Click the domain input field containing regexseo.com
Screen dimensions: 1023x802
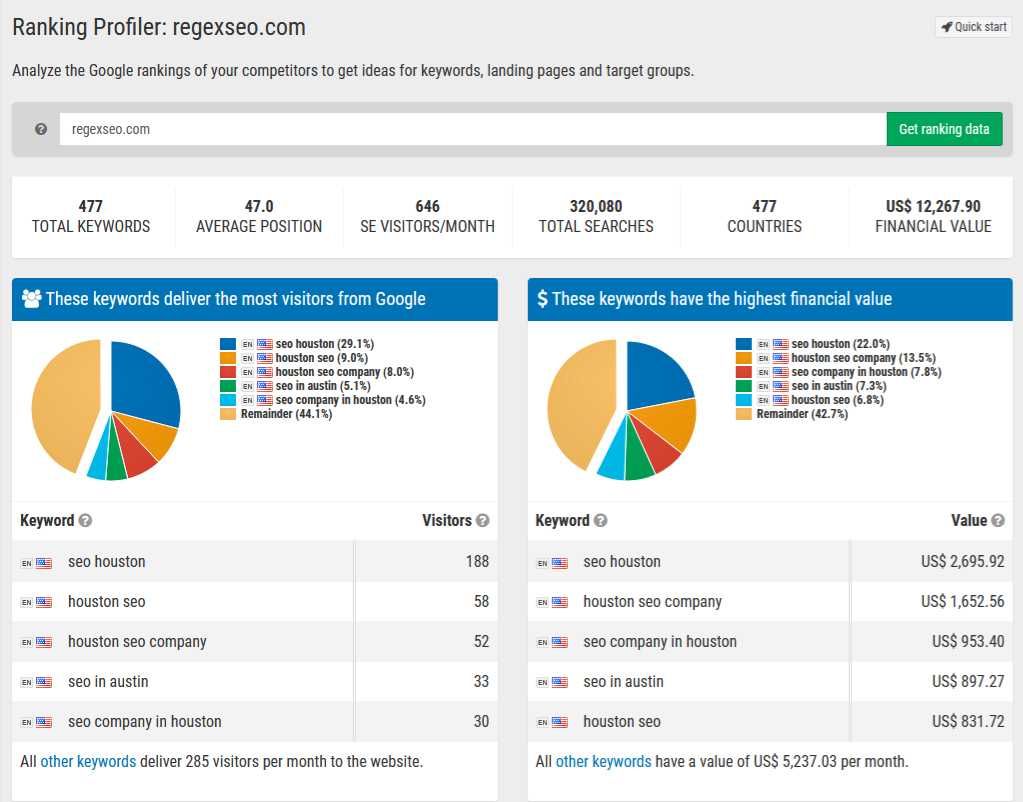tap(473, 129)
